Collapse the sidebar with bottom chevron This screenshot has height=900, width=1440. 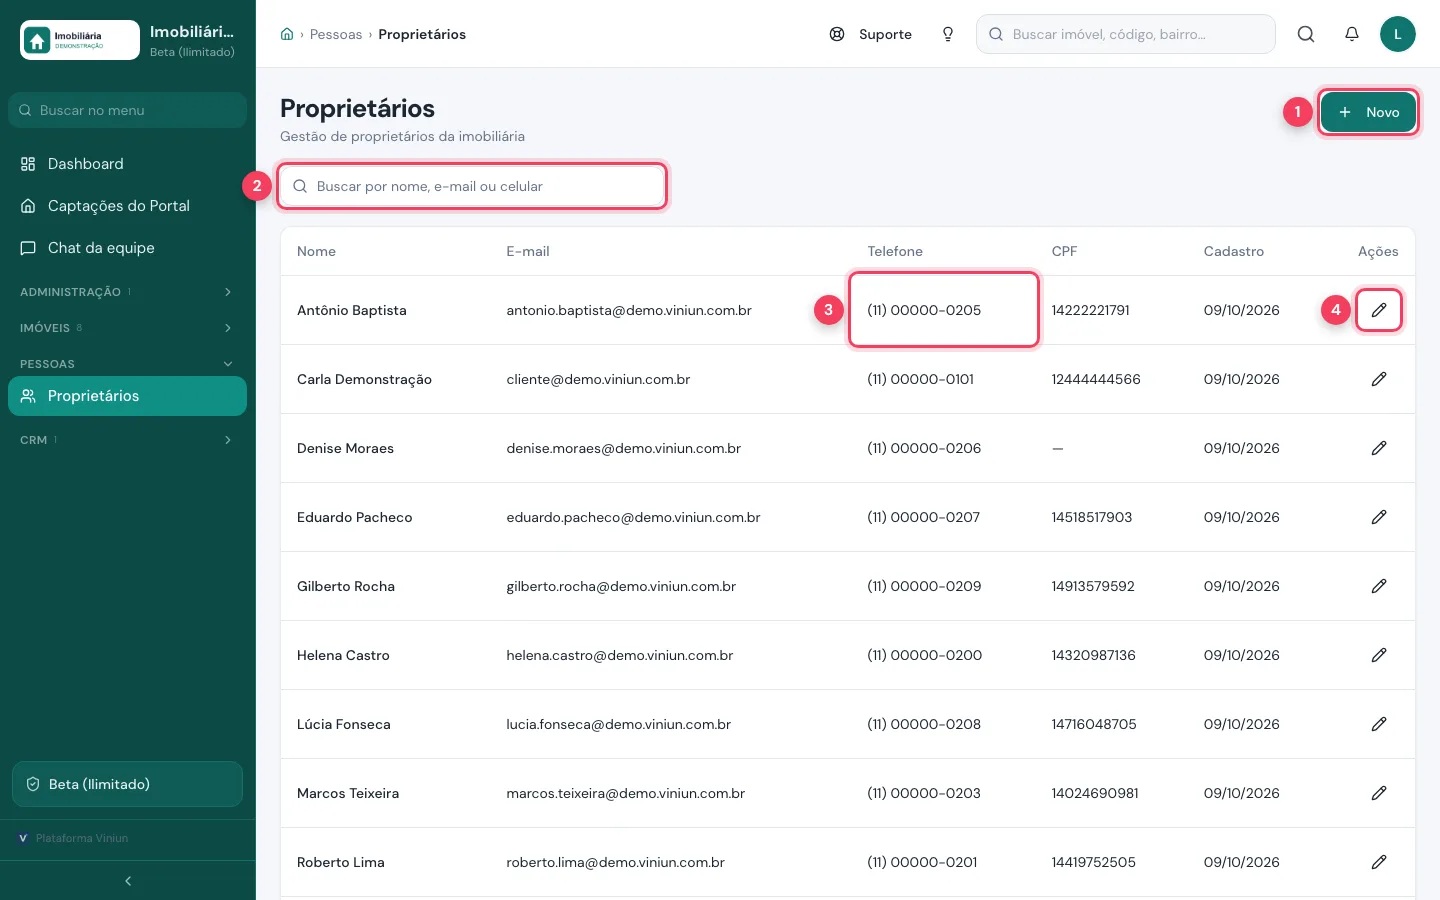tap(128, 881)
